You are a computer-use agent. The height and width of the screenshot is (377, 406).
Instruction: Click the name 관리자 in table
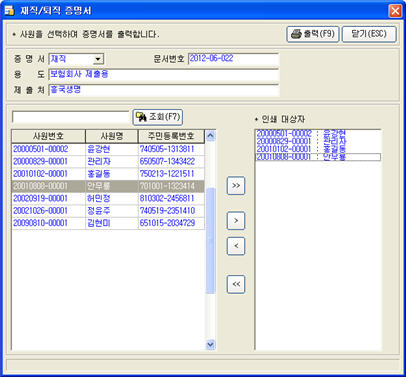point(99,161)
